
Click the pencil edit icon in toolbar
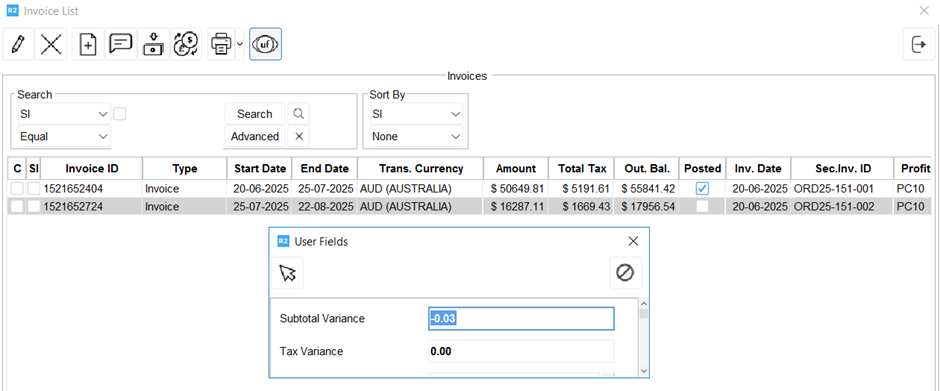click(18, 44)
